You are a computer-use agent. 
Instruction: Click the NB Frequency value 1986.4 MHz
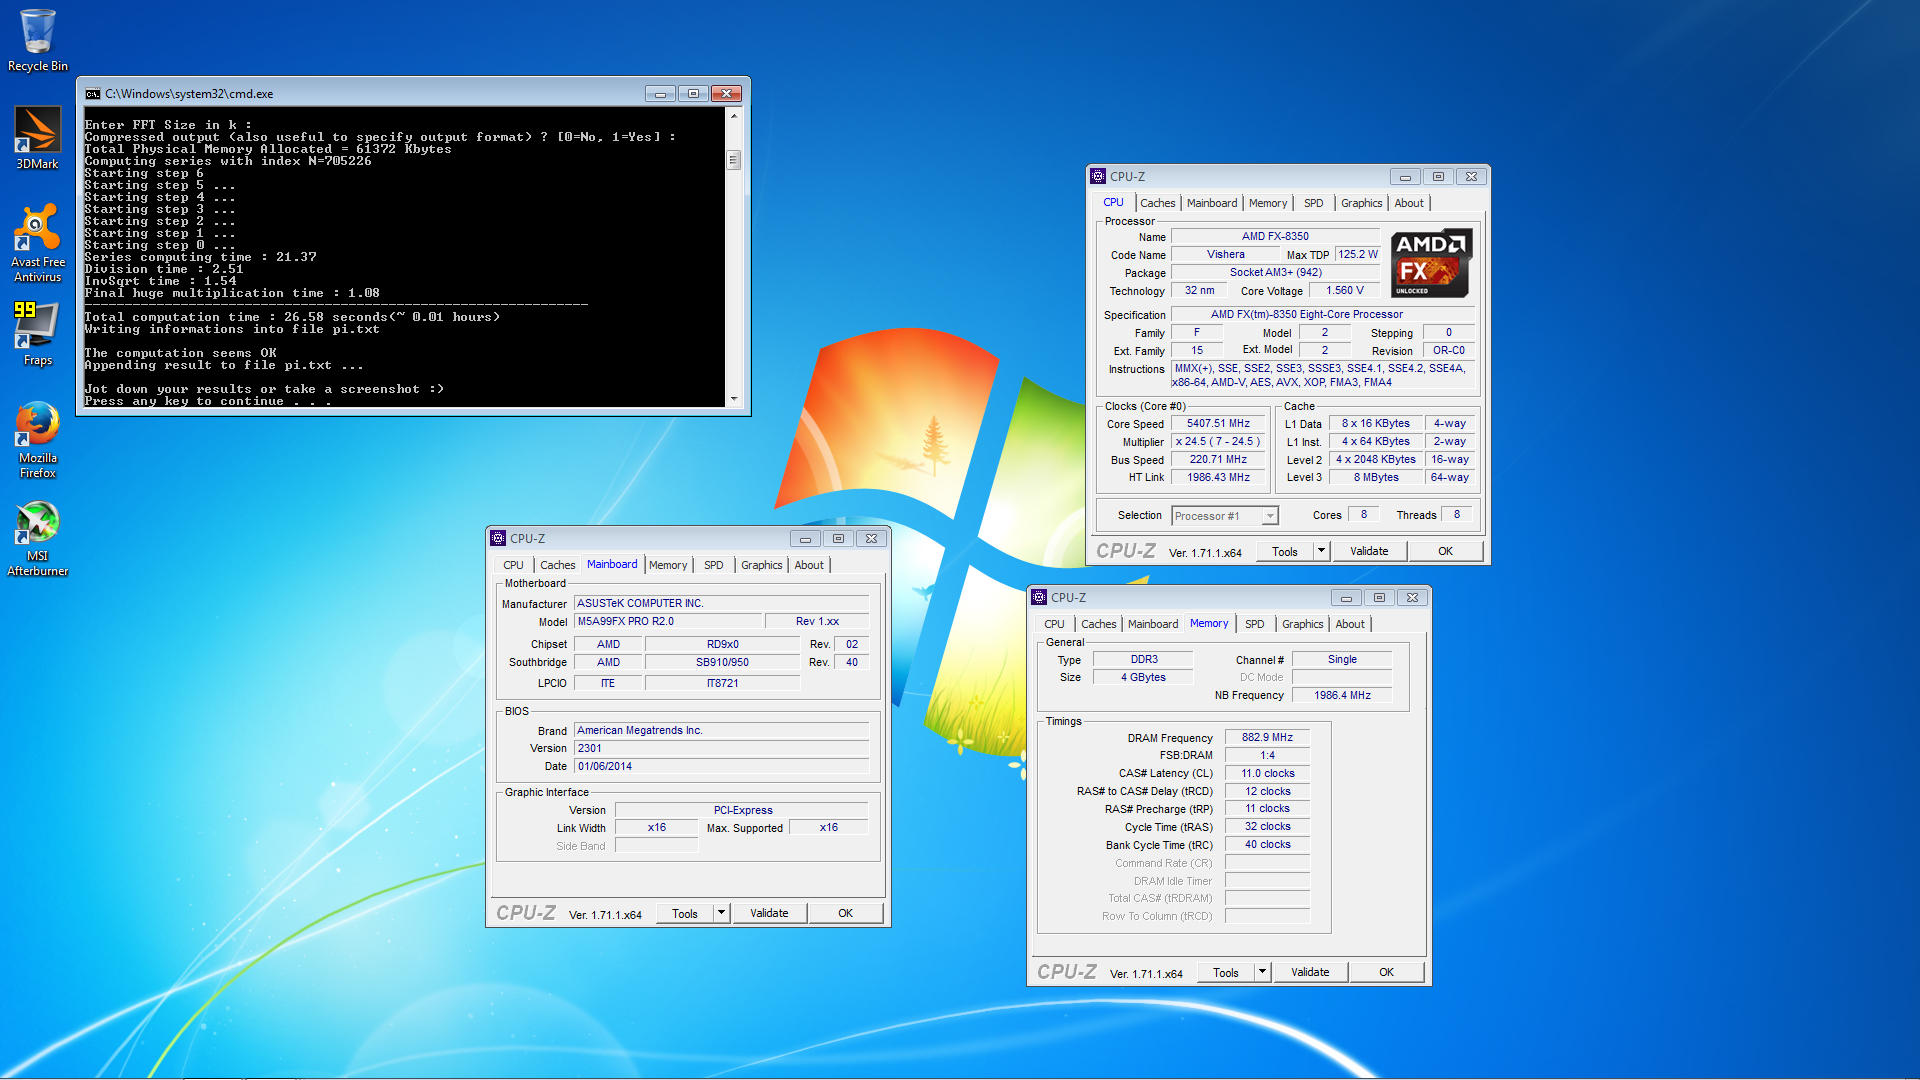(x=1342, y=695)
